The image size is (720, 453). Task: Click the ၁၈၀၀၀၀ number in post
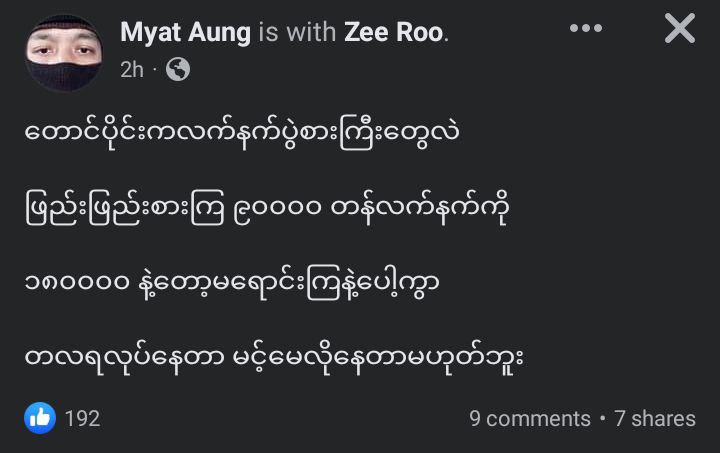click(x=79, y=284)
